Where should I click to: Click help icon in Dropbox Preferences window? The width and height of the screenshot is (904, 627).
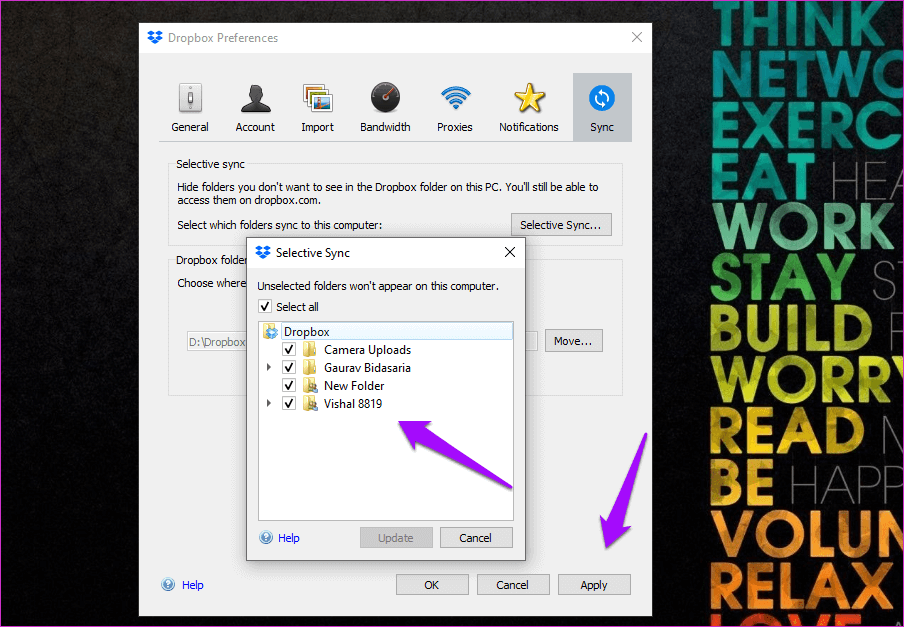point(168,585)
